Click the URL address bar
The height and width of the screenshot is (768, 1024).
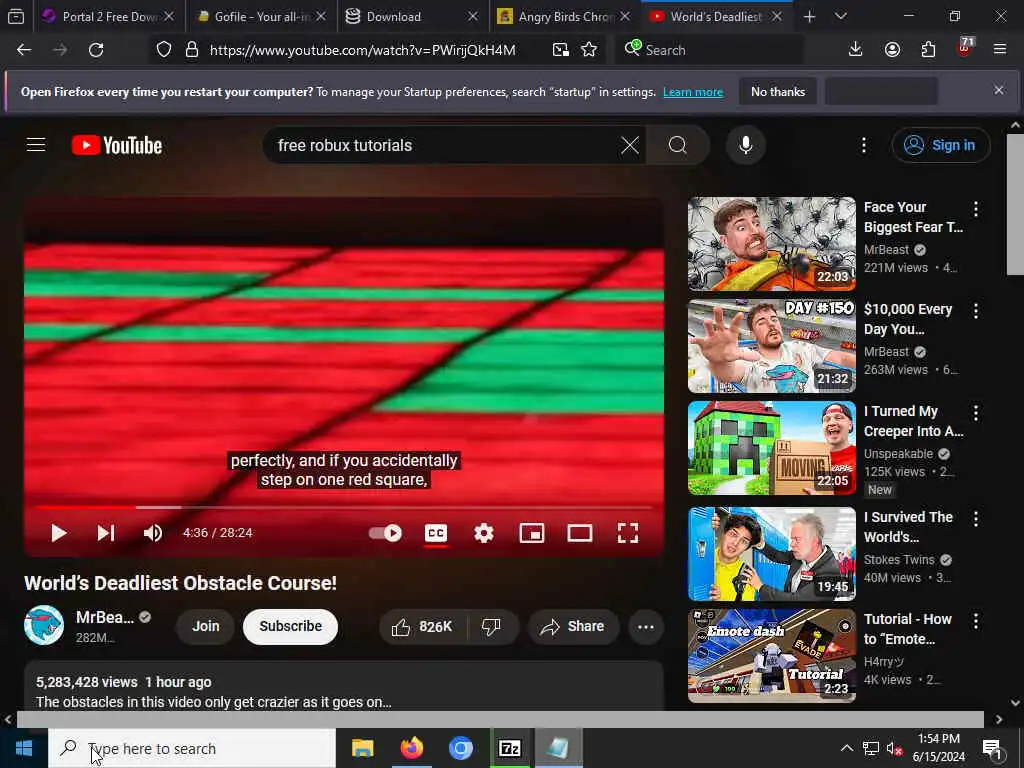coord(362,50)
